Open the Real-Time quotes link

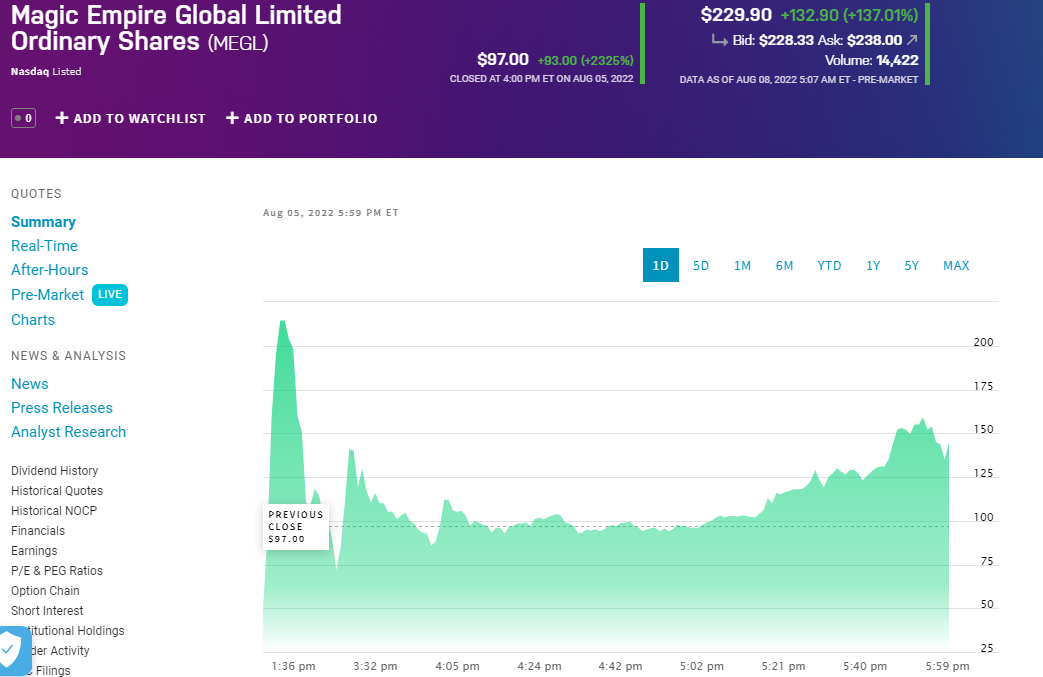pos(44,245)
